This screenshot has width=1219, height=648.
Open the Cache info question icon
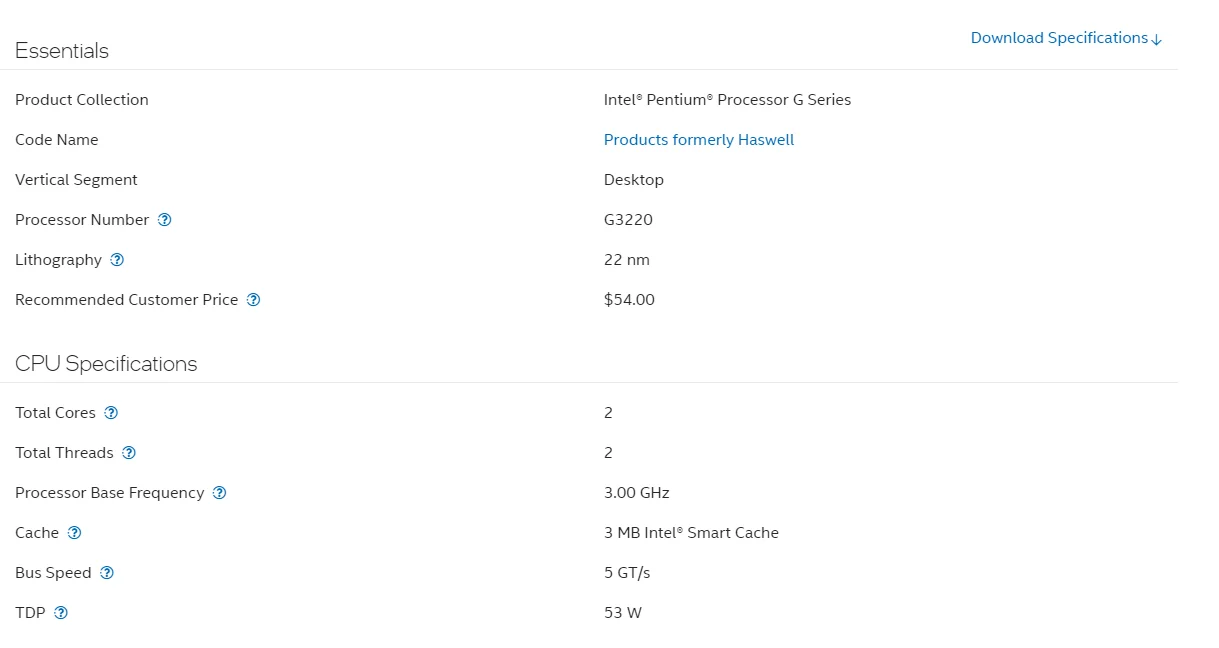pos(74,533)
